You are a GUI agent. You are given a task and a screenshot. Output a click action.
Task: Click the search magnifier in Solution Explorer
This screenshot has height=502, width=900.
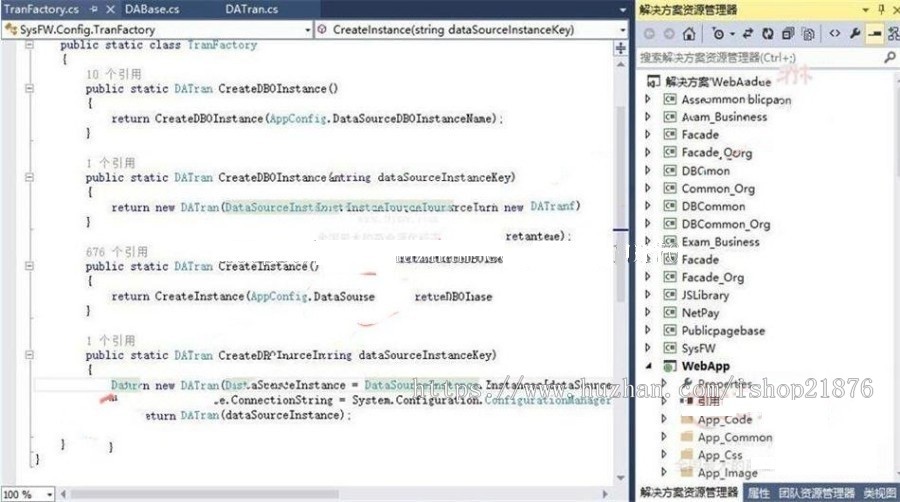coord(890,57)
